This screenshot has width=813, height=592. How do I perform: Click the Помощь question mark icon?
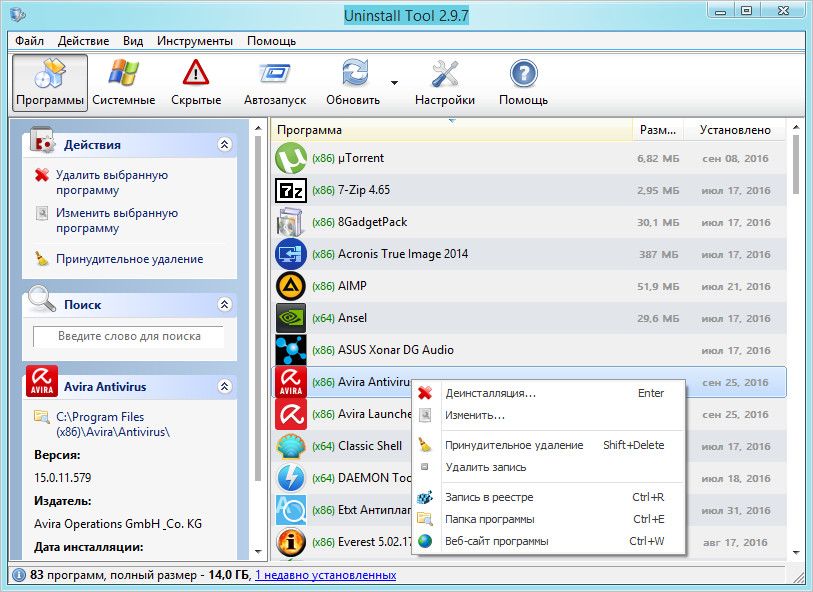524,74
